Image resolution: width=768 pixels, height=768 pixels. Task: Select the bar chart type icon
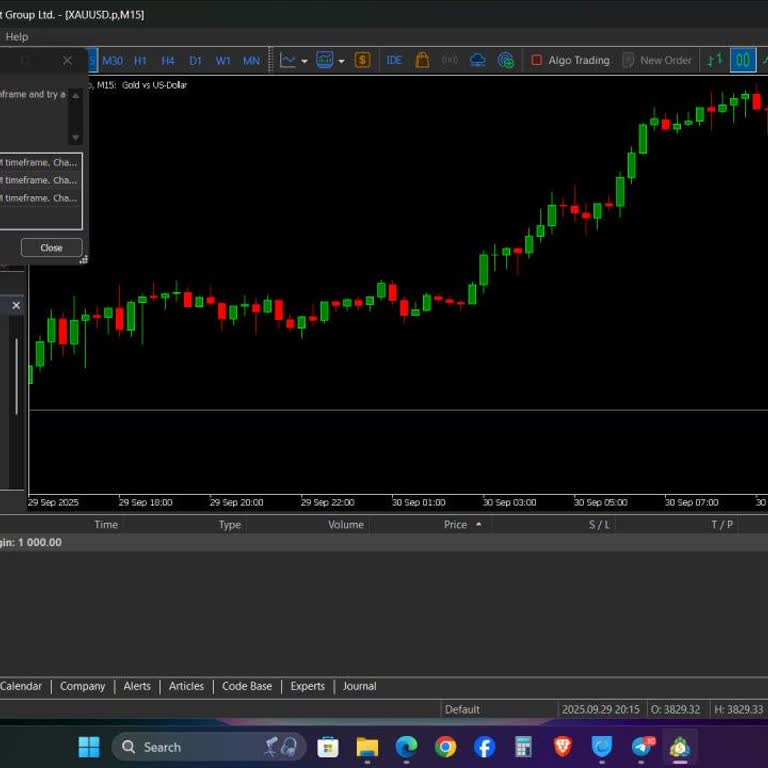715,60
